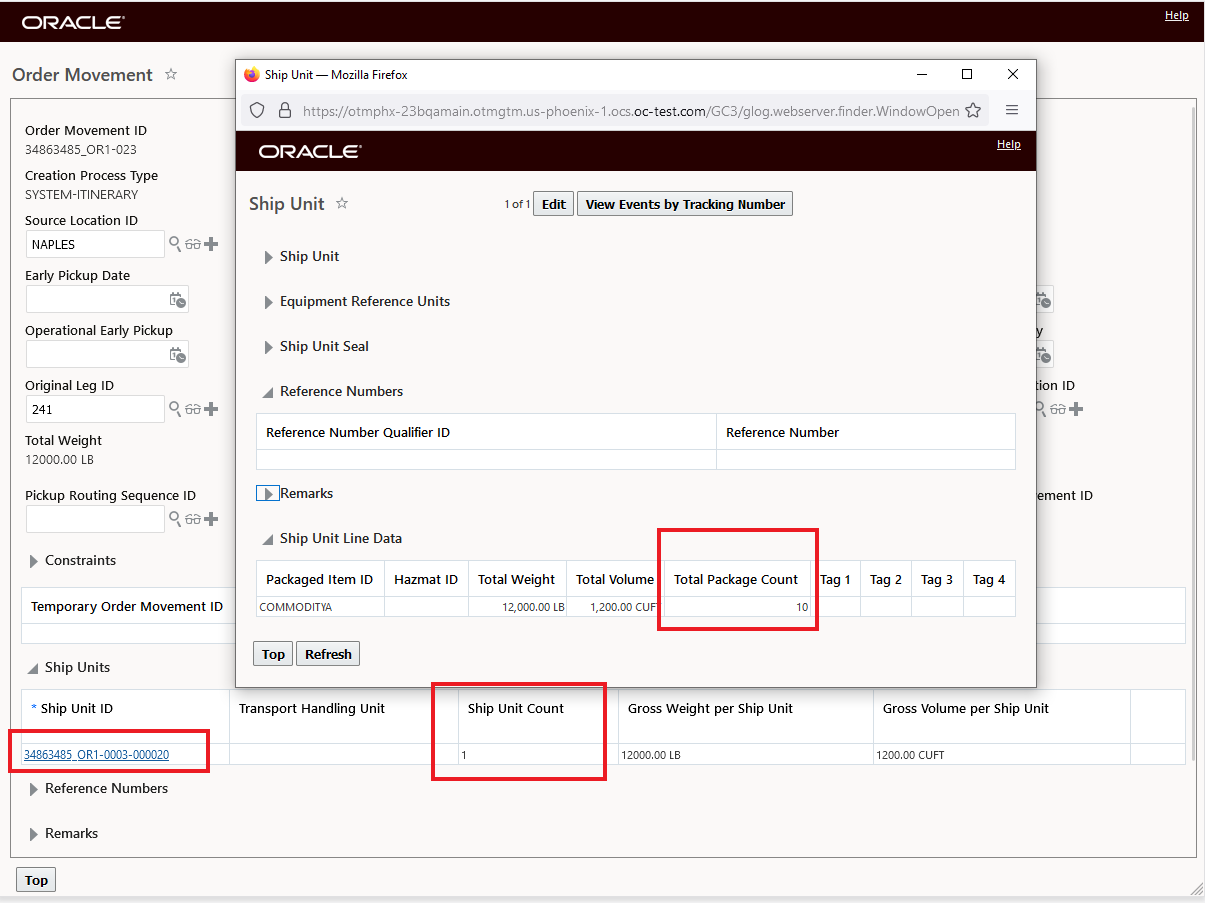
Task: Bookmark this page with the address bar star
Action: pos(973,111)
